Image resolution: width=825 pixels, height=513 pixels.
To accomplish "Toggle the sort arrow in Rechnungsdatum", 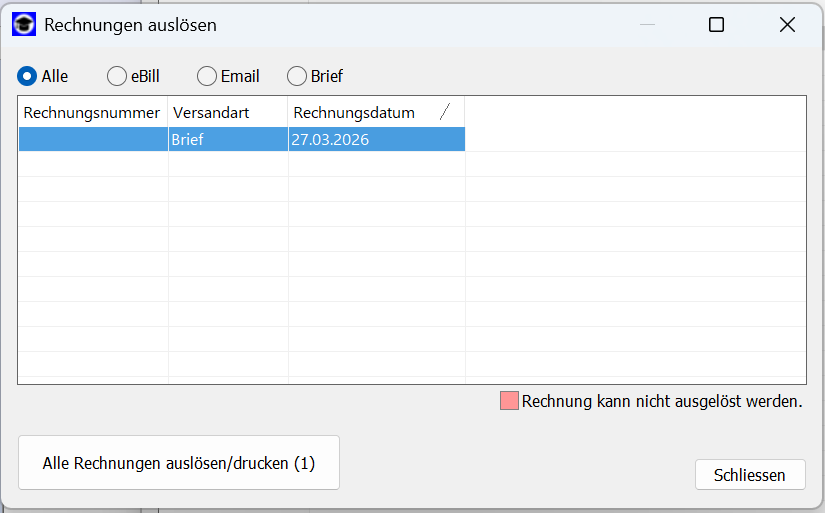I will pos(445,112).
